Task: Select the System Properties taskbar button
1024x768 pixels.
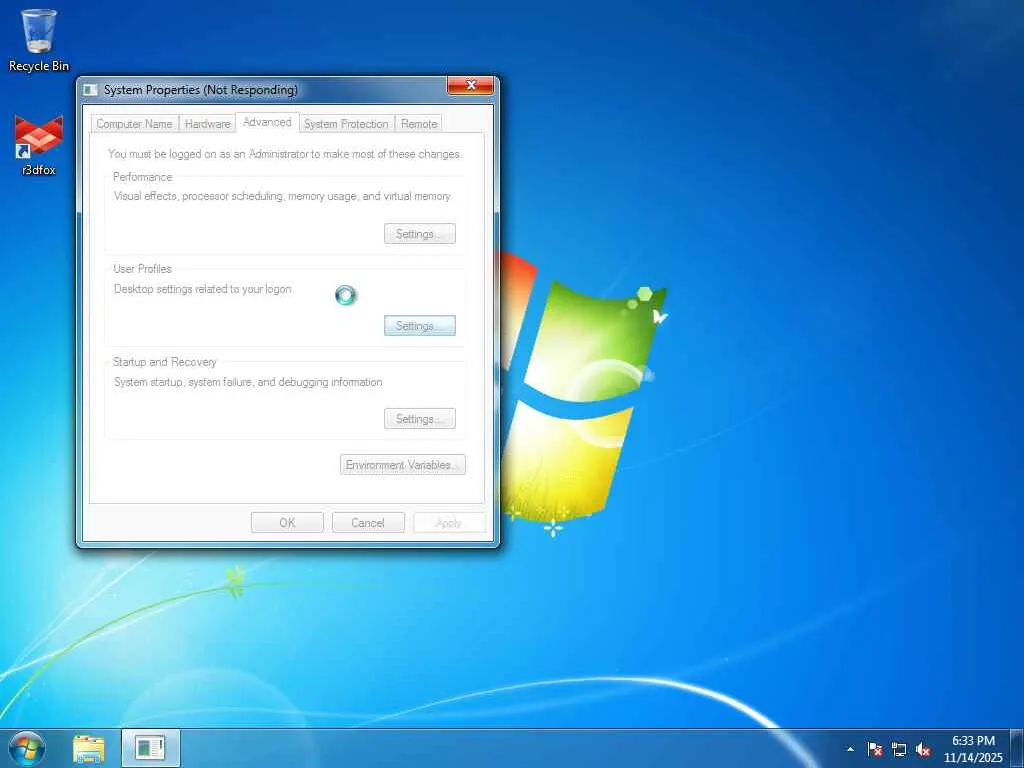Action: pyautogui.click(x=150, y=748)
